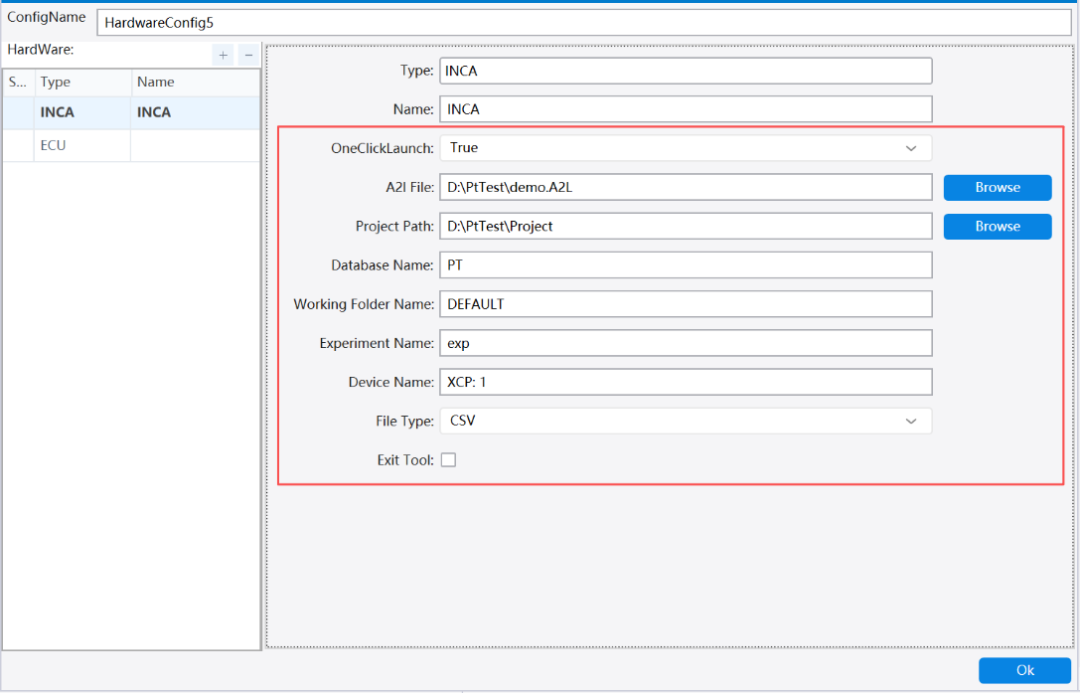Sort by the Name column header
Image resolution: width=1080 pixels, height=693 pixels.
click(x=196, y=82)
